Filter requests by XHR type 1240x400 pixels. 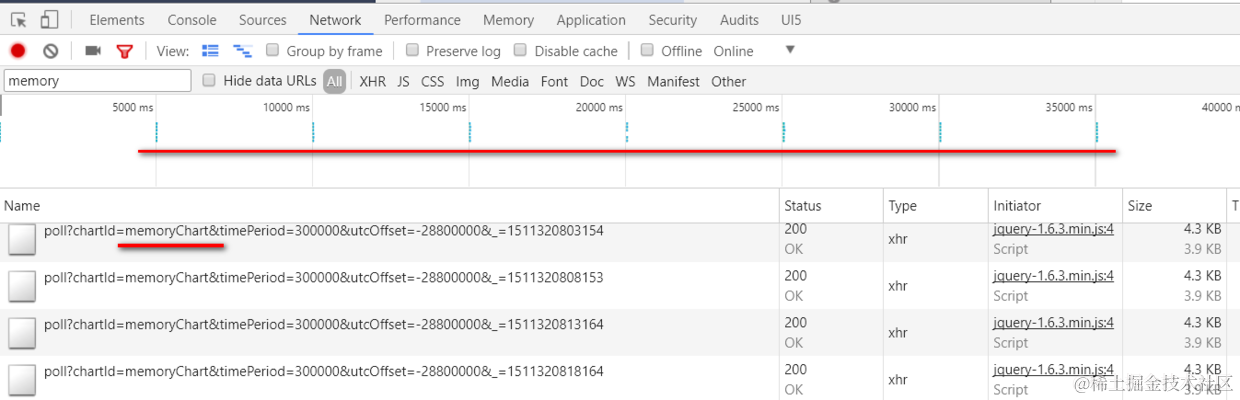click(x=372, y=81)
